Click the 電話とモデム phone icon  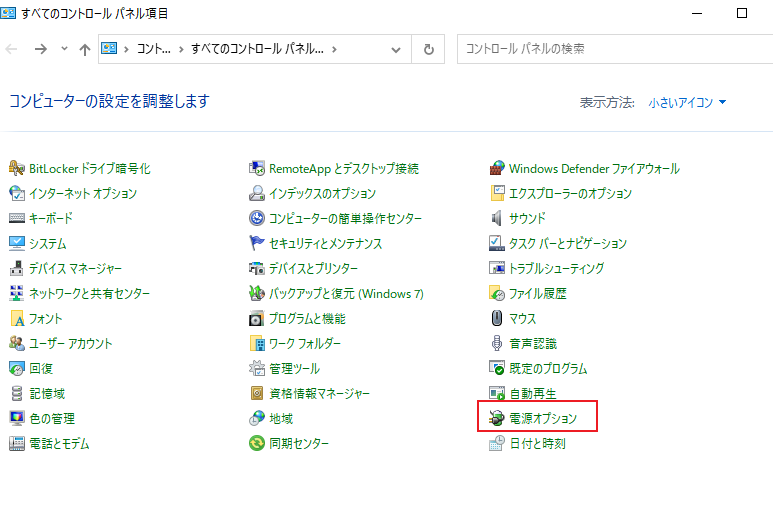pos(17,443)
